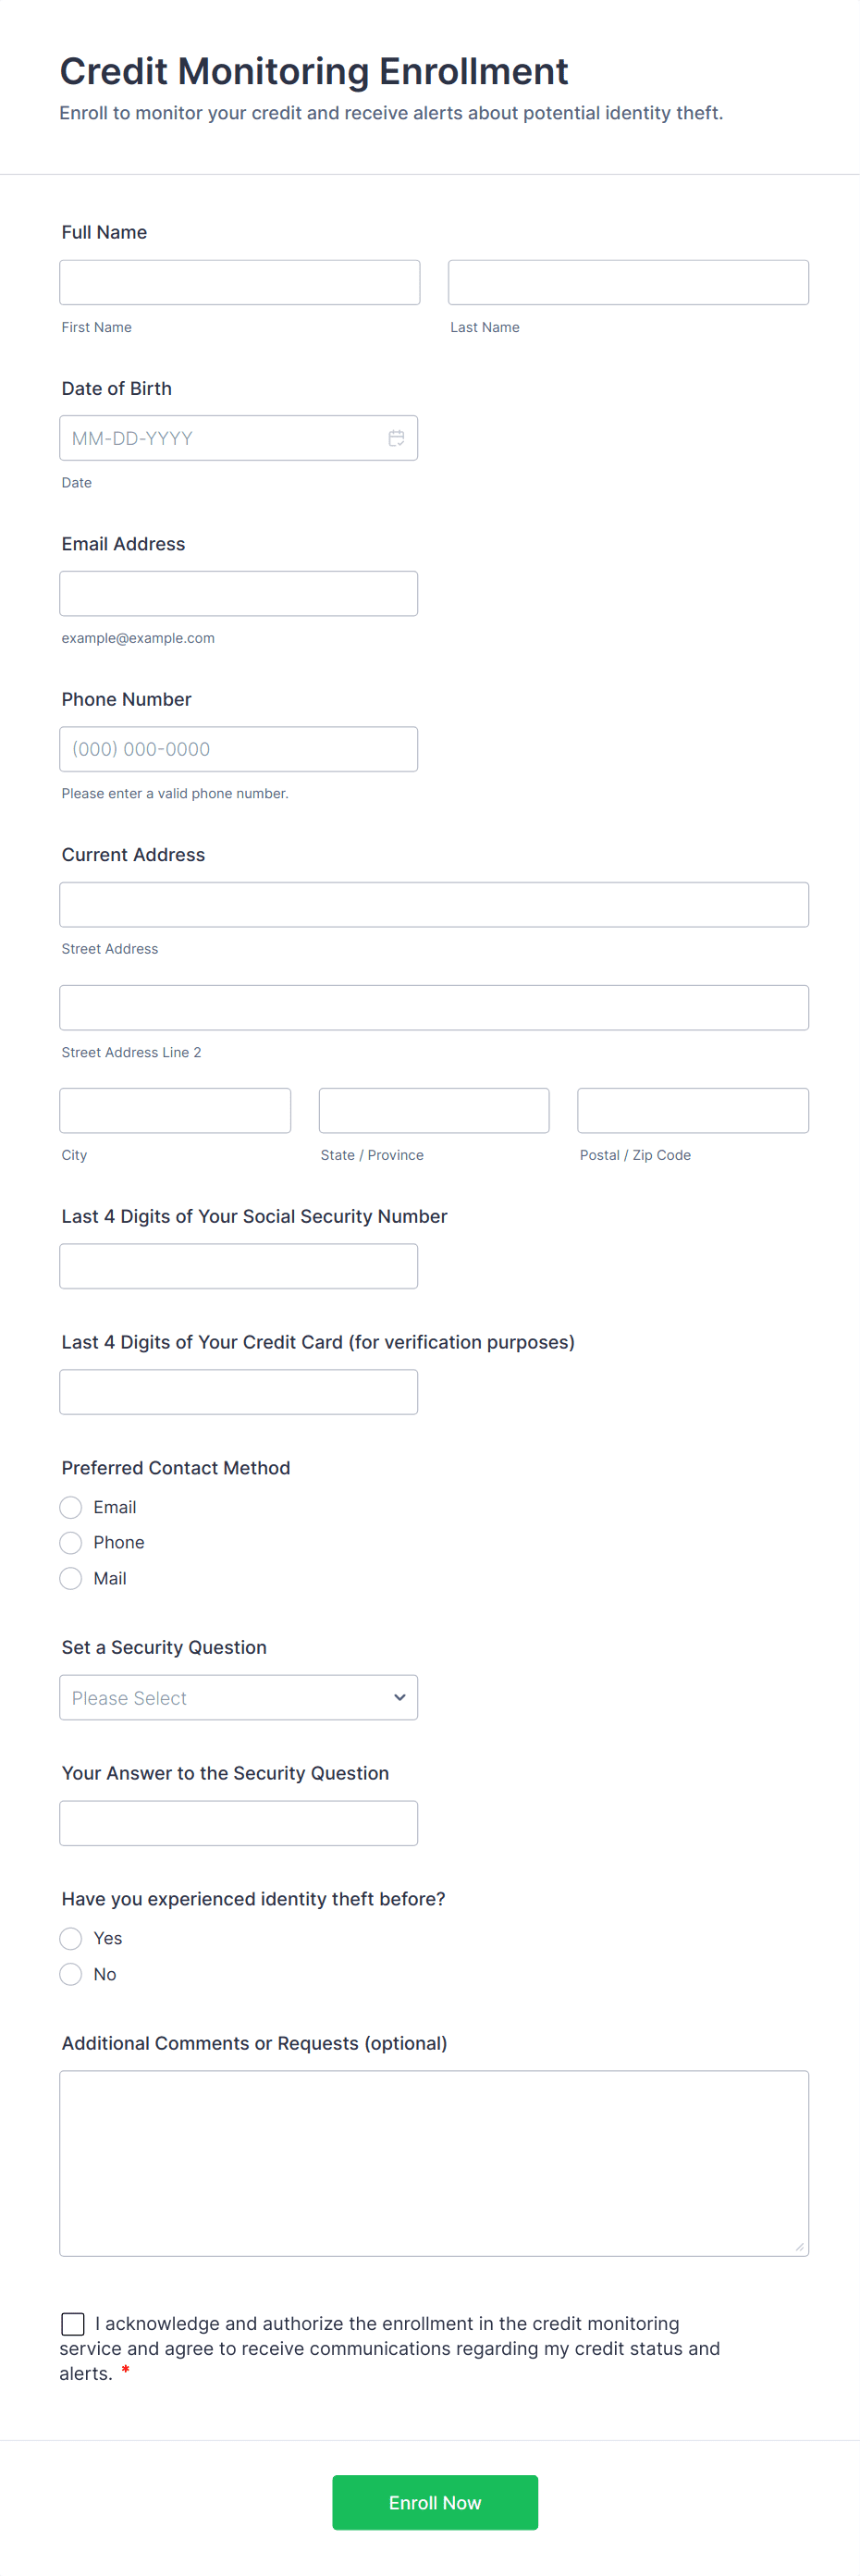Focus the Date of Birth field
860x2576 pixels.
pyautogui.click(x=220, y=438)
